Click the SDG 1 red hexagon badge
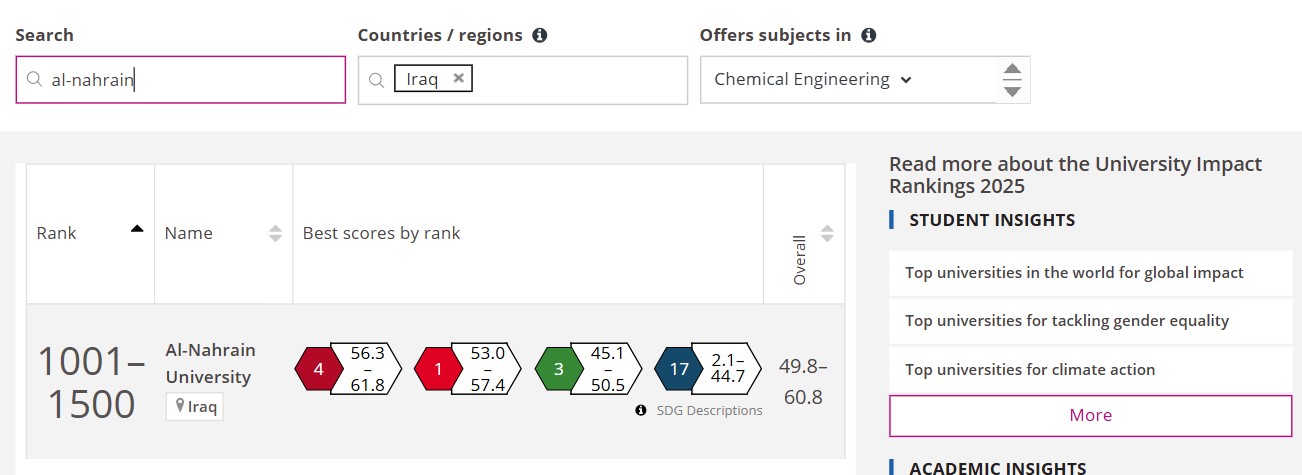Screen dimensions: 1302x475 (438, 369)
